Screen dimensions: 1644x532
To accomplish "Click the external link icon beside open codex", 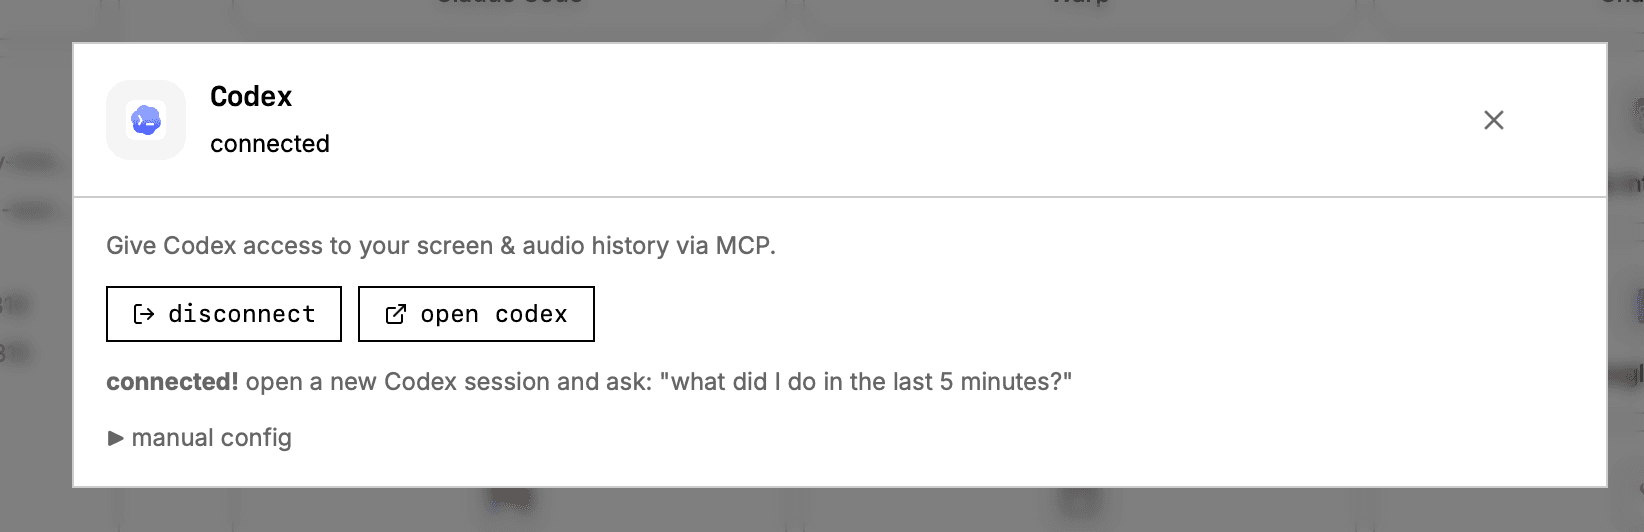I will coord(396,314).
